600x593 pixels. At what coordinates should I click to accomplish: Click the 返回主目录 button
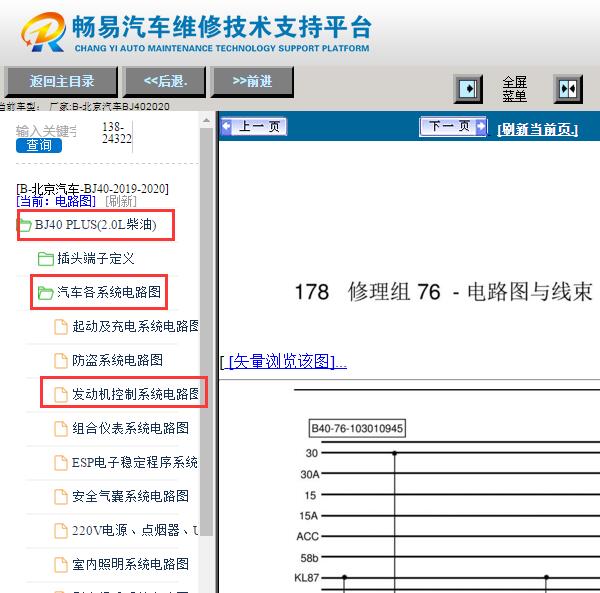point(61,81)
